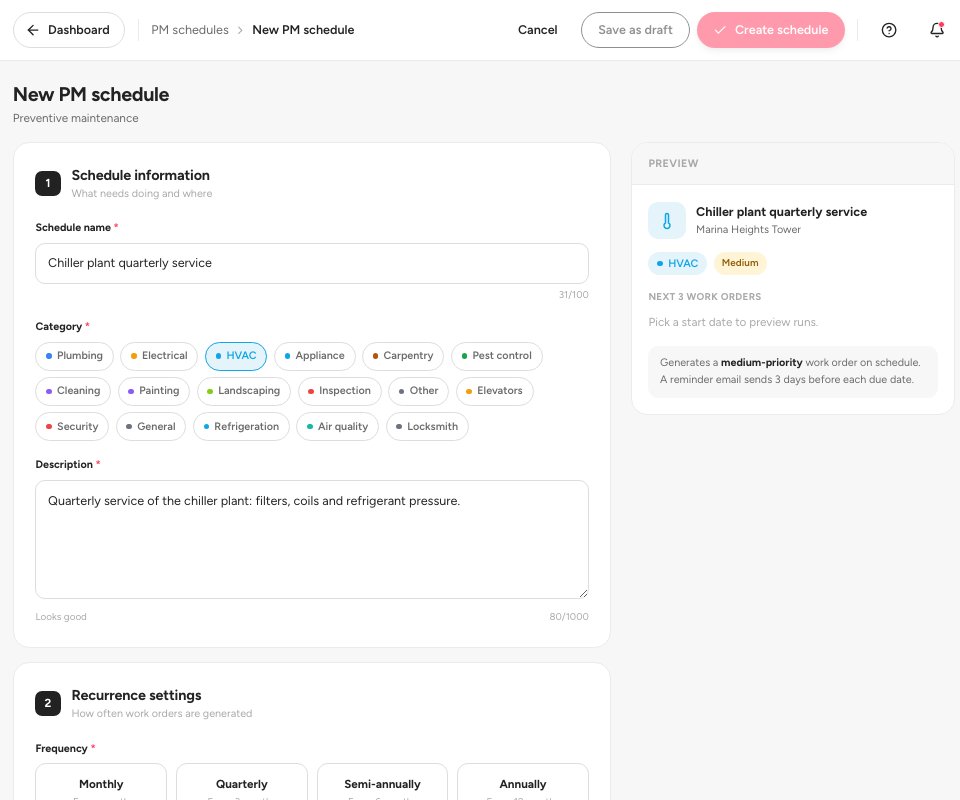Toggle the HVAC category chip

point(236,356)
